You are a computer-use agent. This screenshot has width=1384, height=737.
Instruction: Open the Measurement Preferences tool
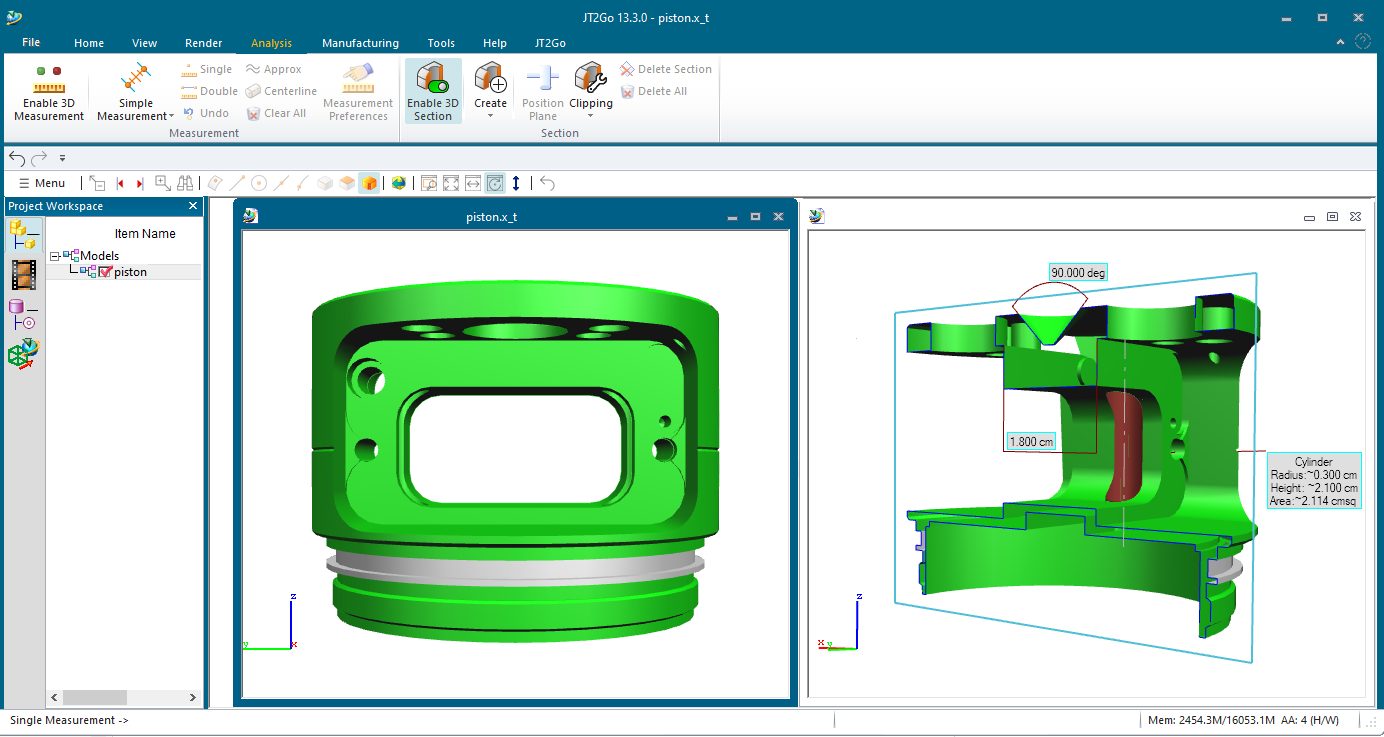coord(357,90)
